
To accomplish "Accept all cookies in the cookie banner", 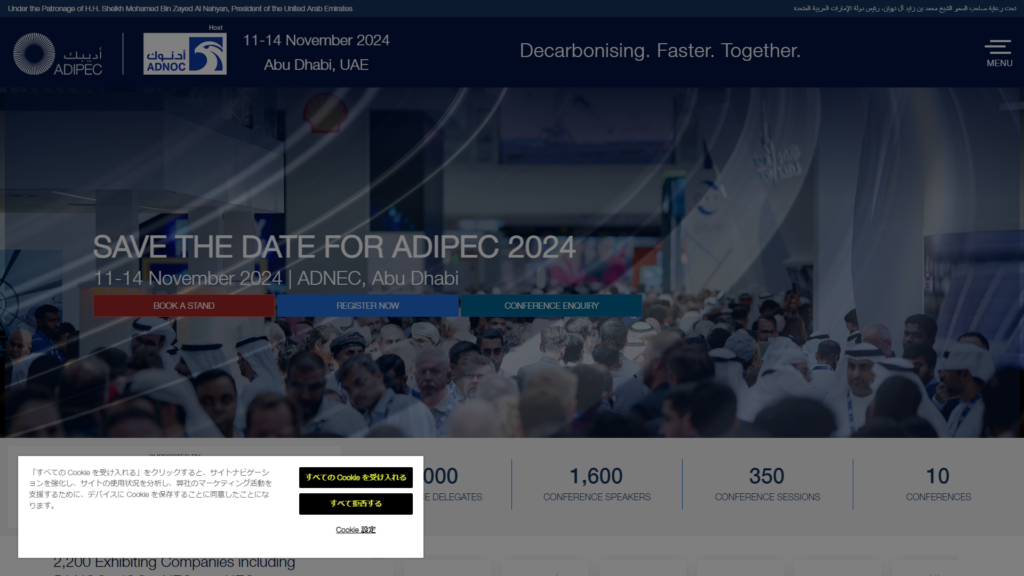I will point(356,477).
